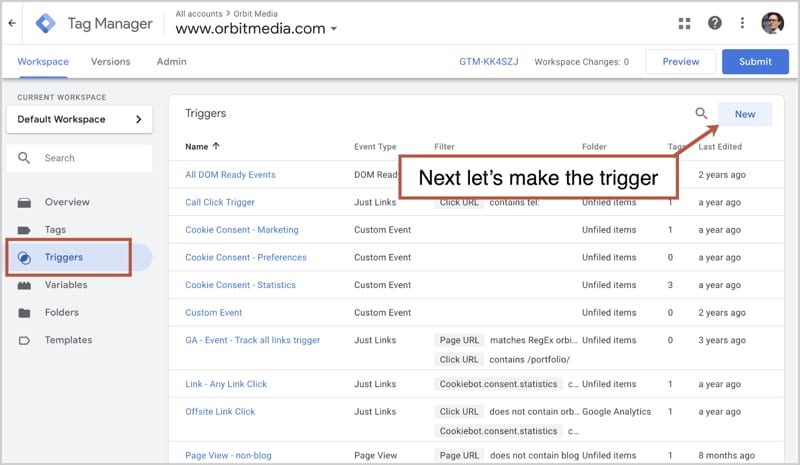
Task: Click the All accounts breadcrumb
Action: click(x=199, y=14)
